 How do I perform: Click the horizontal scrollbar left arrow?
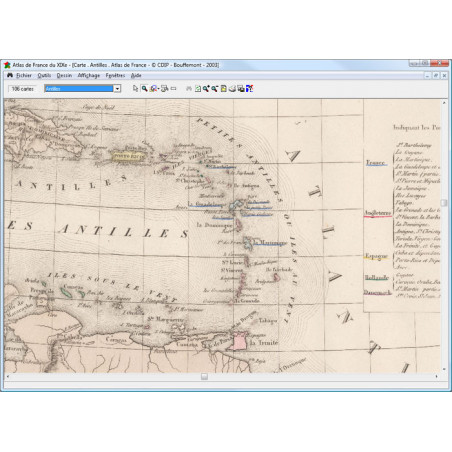pyautogui.click(x=8, y=376)
